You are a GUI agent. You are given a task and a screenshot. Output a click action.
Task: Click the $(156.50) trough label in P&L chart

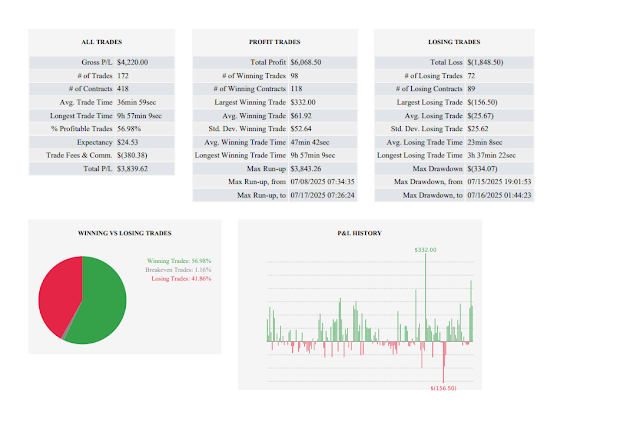point(443,388)
